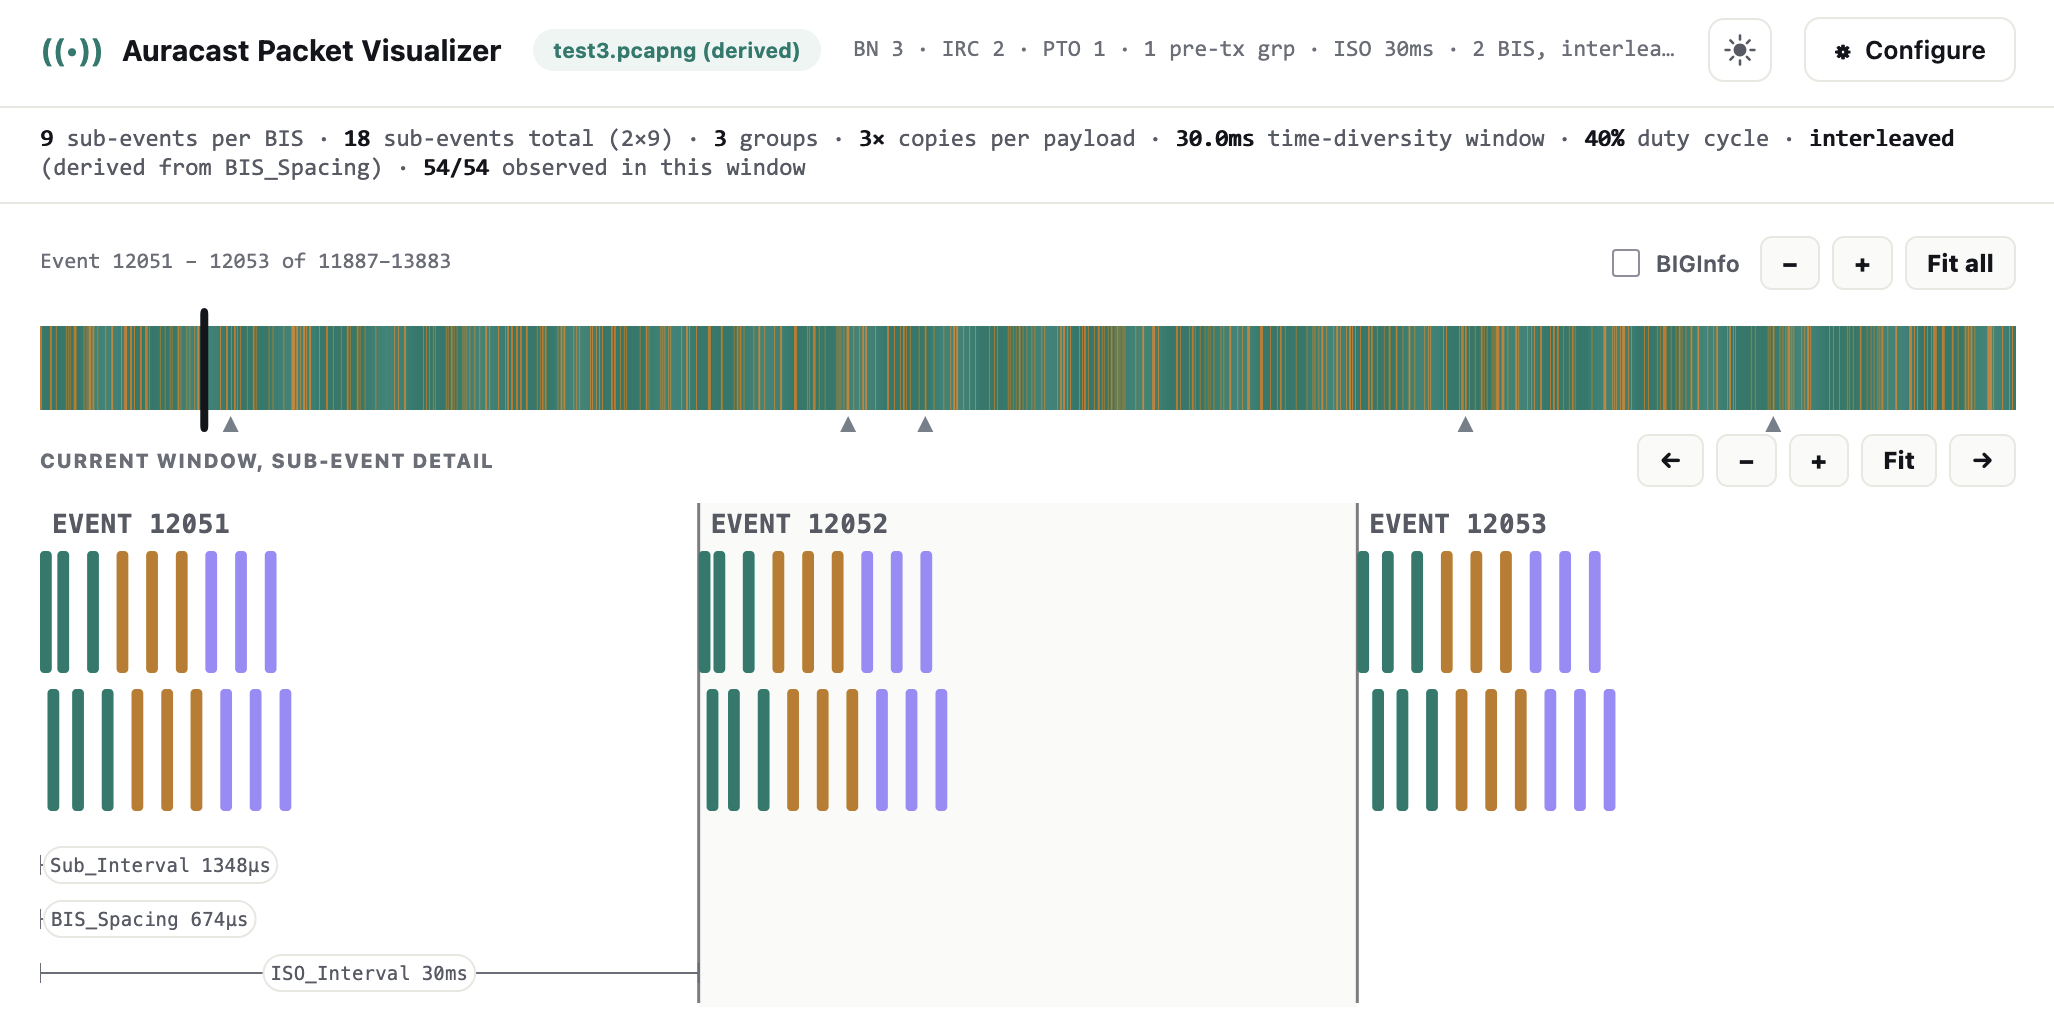Select the EVENT 12052 heading

(x=799, y=524)
